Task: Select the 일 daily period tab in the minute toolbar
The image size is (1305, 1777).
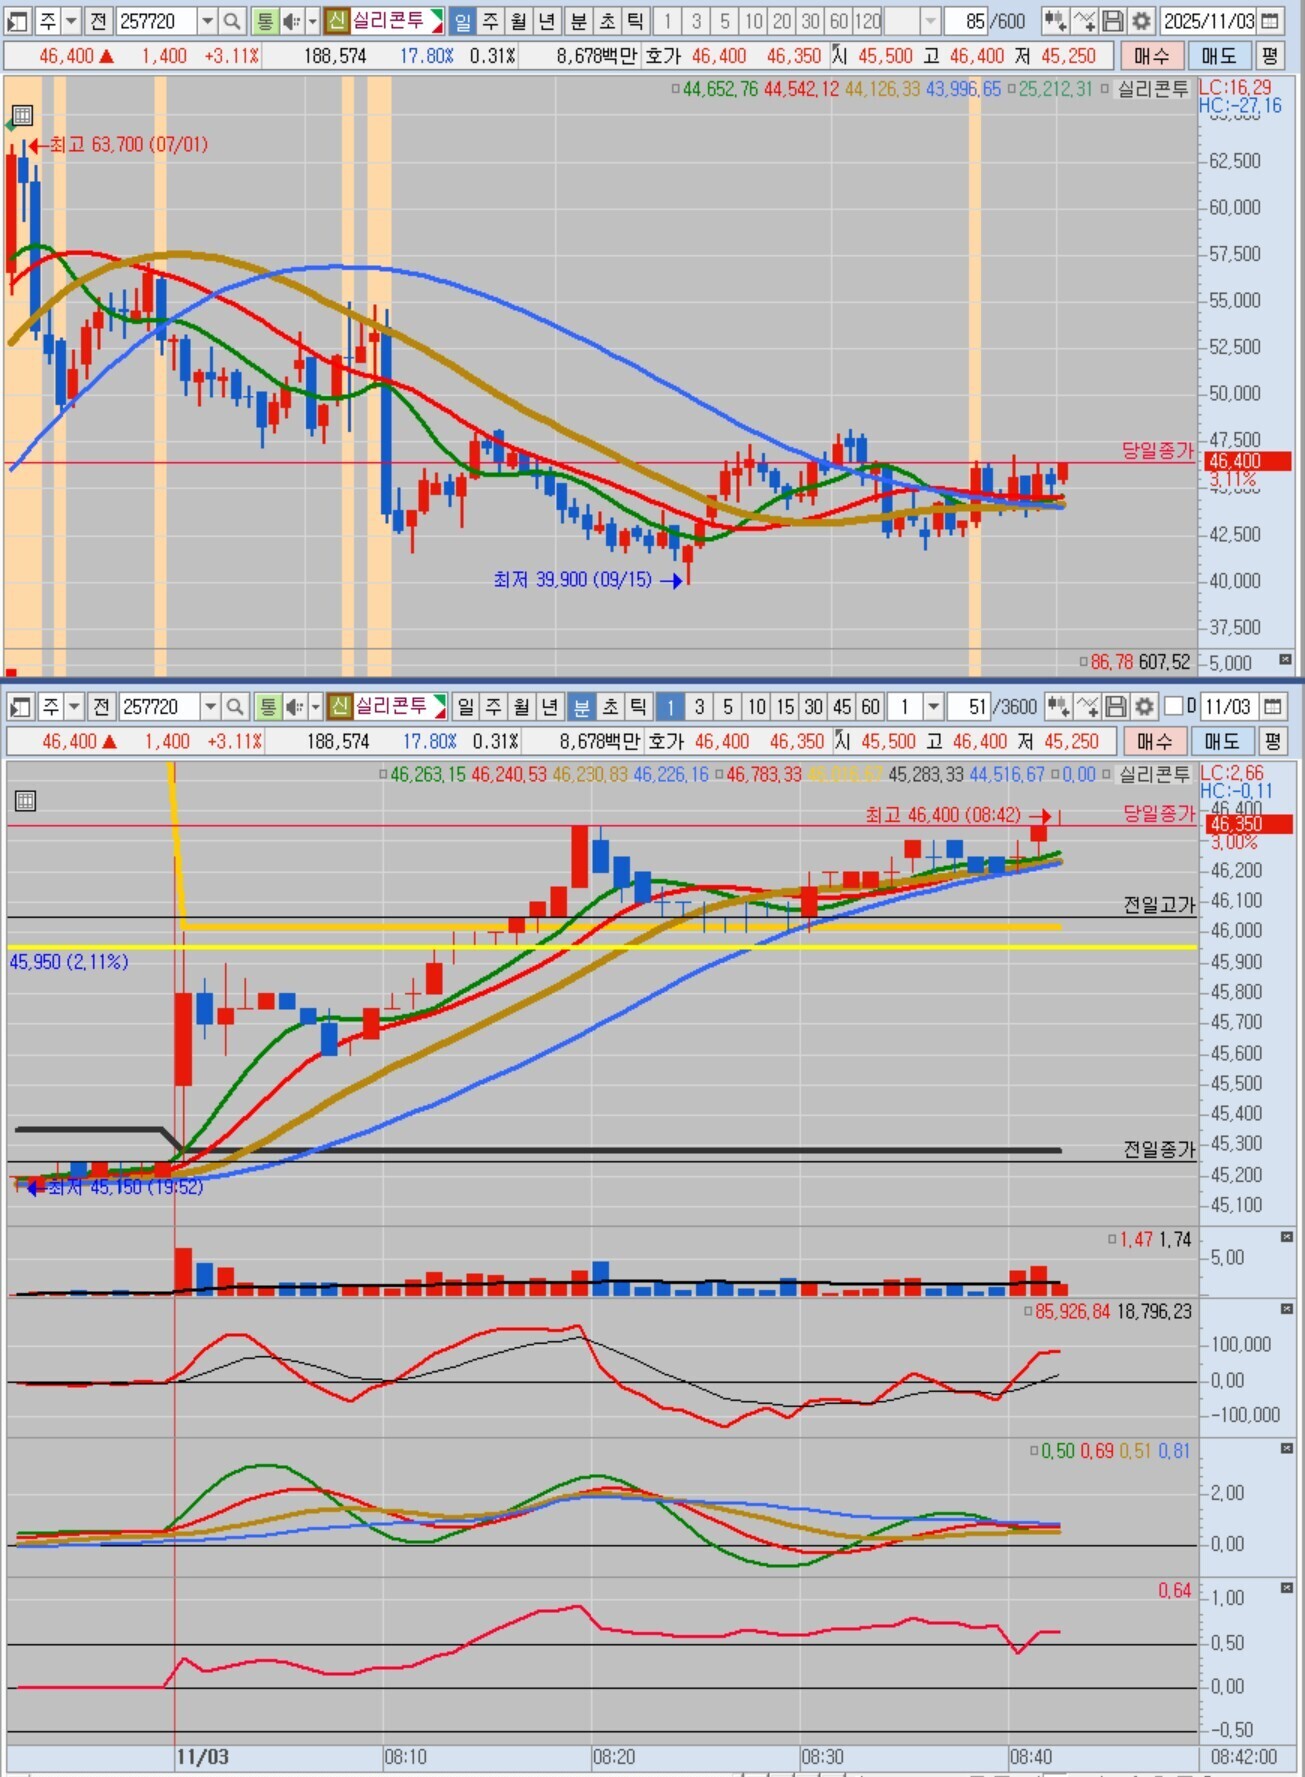Action: click(x=466, y=707)
